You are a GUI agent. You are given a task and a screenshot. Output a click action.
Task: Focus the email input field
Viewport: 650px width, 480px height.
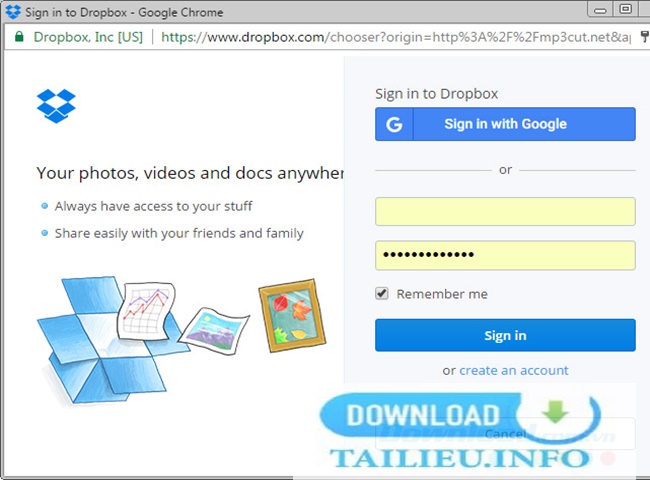[x=505, y=211]
